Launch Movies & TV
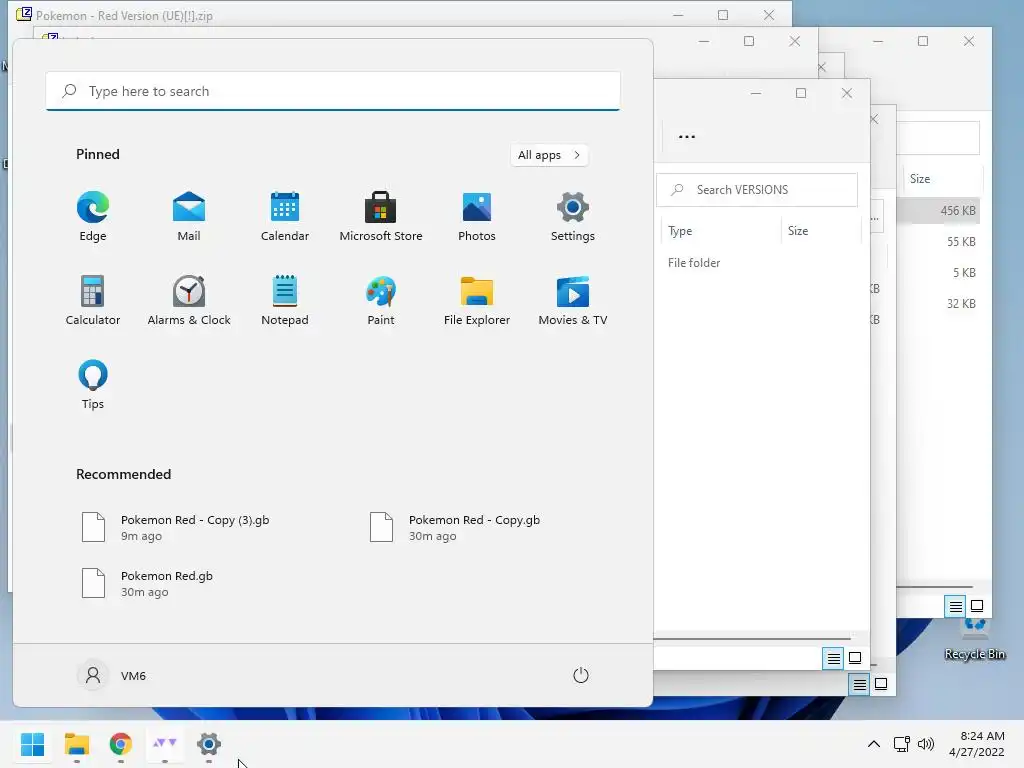Viewport: 1024px width, 768px height. (x=573, y=300)
